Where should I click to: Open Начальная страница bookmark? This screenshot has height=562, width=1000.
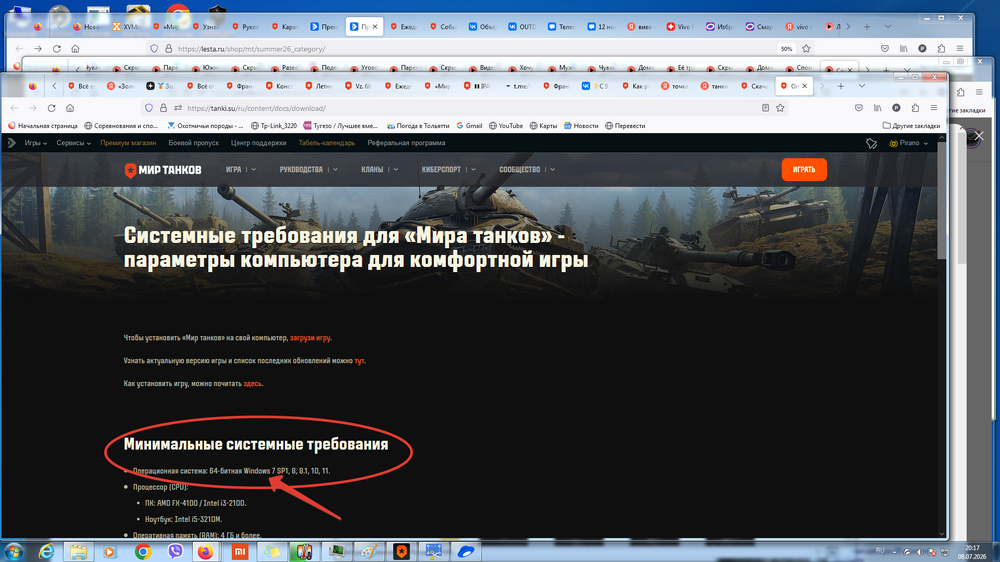(x=42, y=126)
